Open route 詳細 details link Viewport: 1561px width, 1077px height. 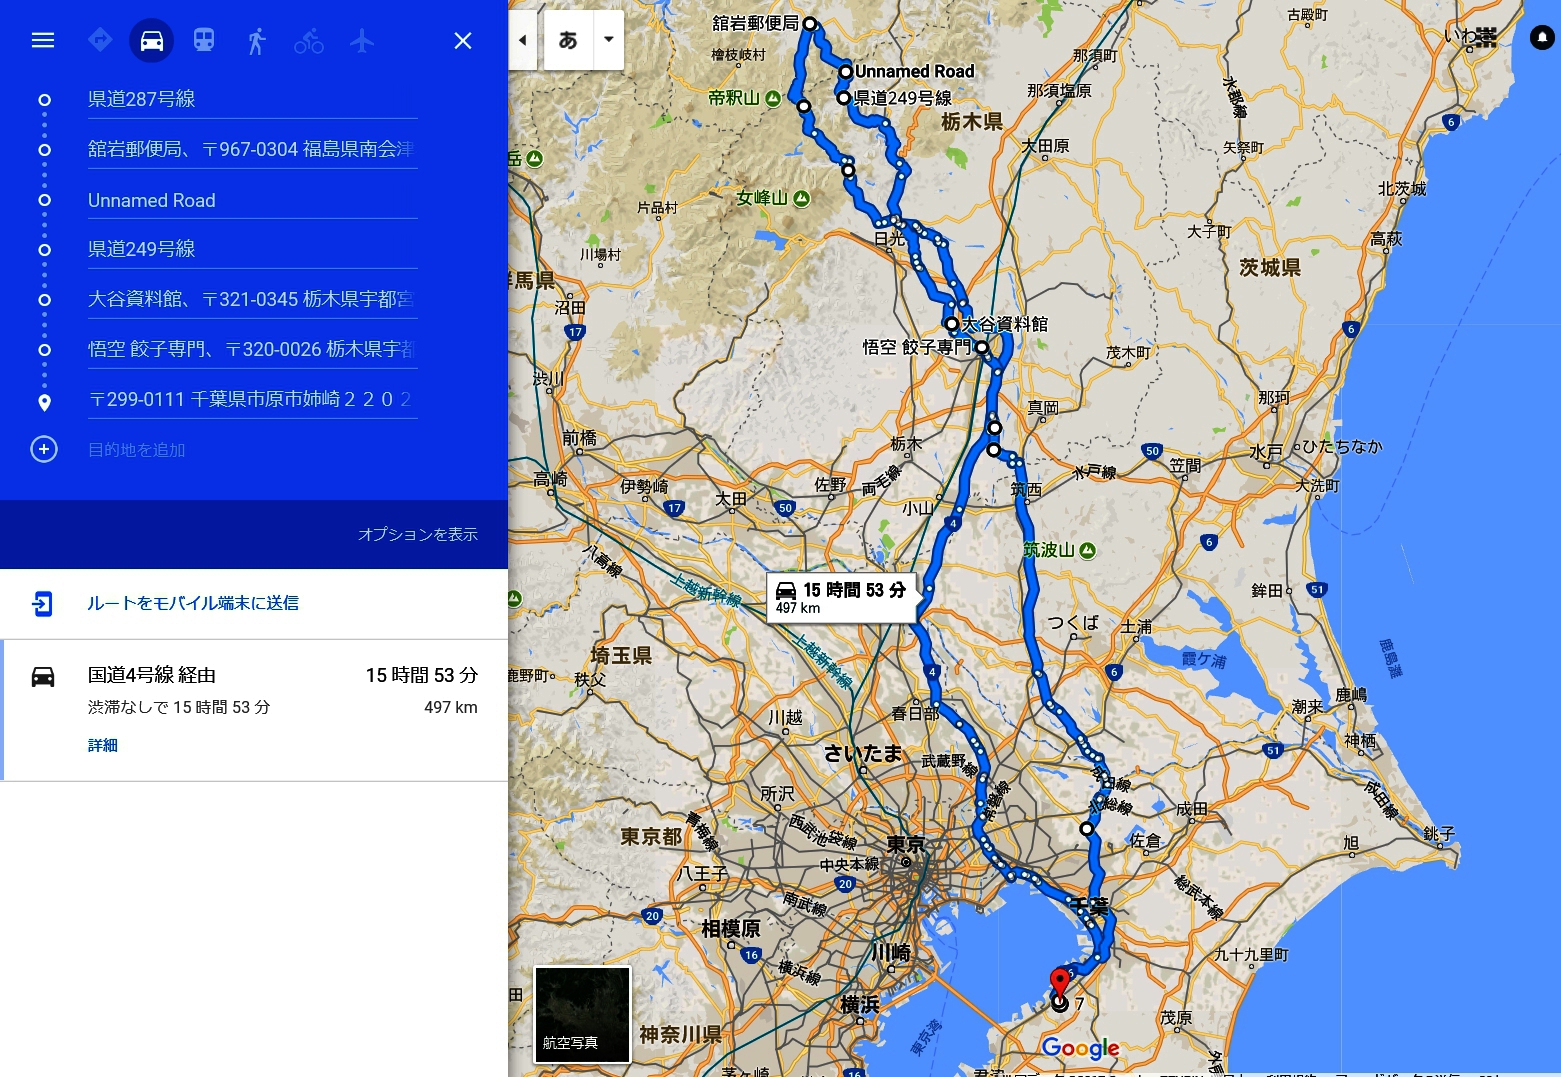tap(103, 745)
